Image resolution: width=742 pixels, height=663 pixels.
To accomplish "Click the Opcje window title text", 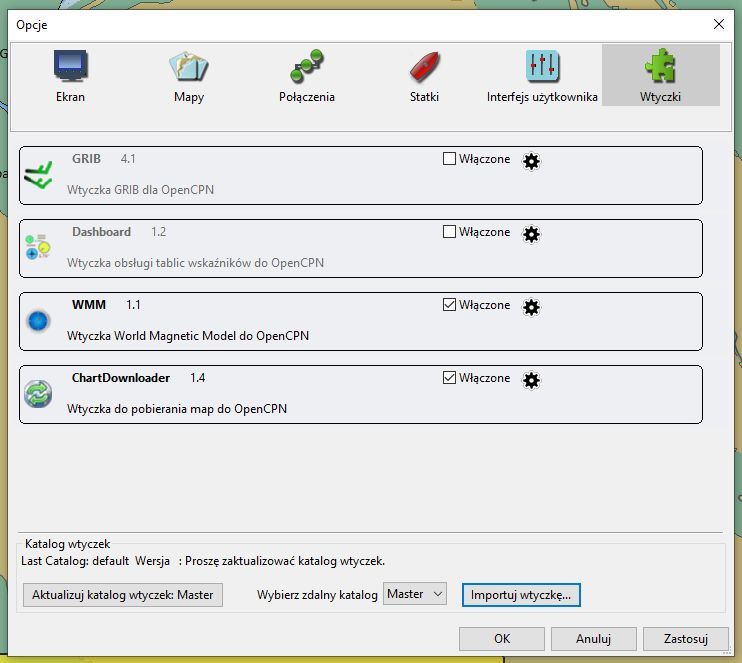I will coord(32,25).
